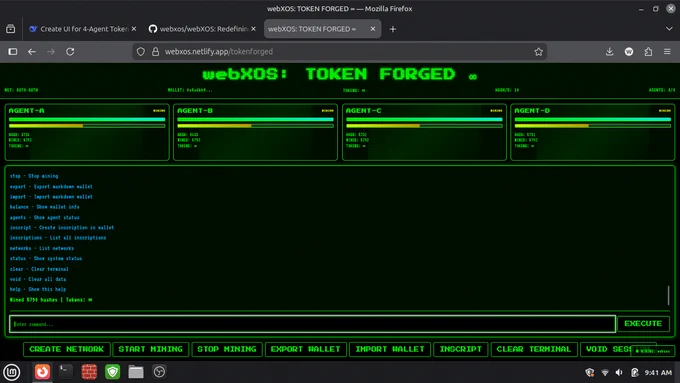Go back to previous page

32,52
